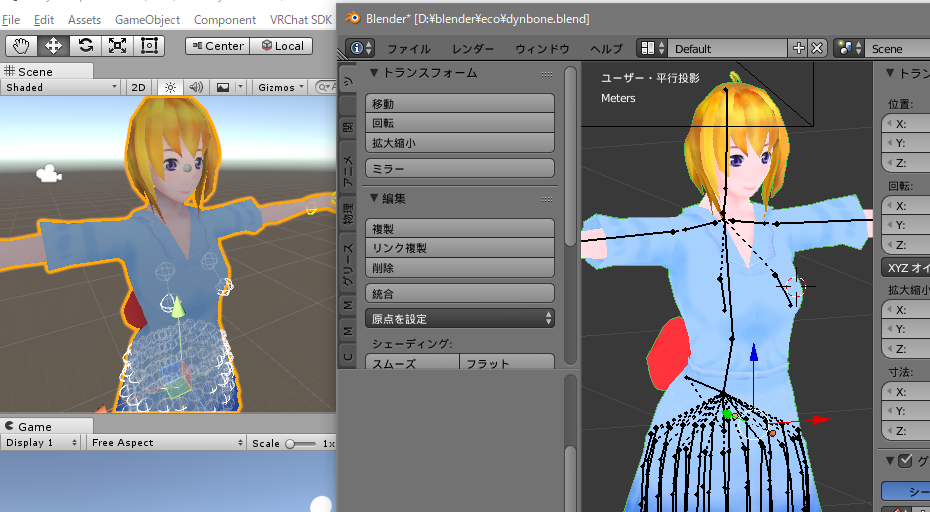930x512 pixels.
Task: Delete screen layout with X button
Action: [x=817, y=48]
